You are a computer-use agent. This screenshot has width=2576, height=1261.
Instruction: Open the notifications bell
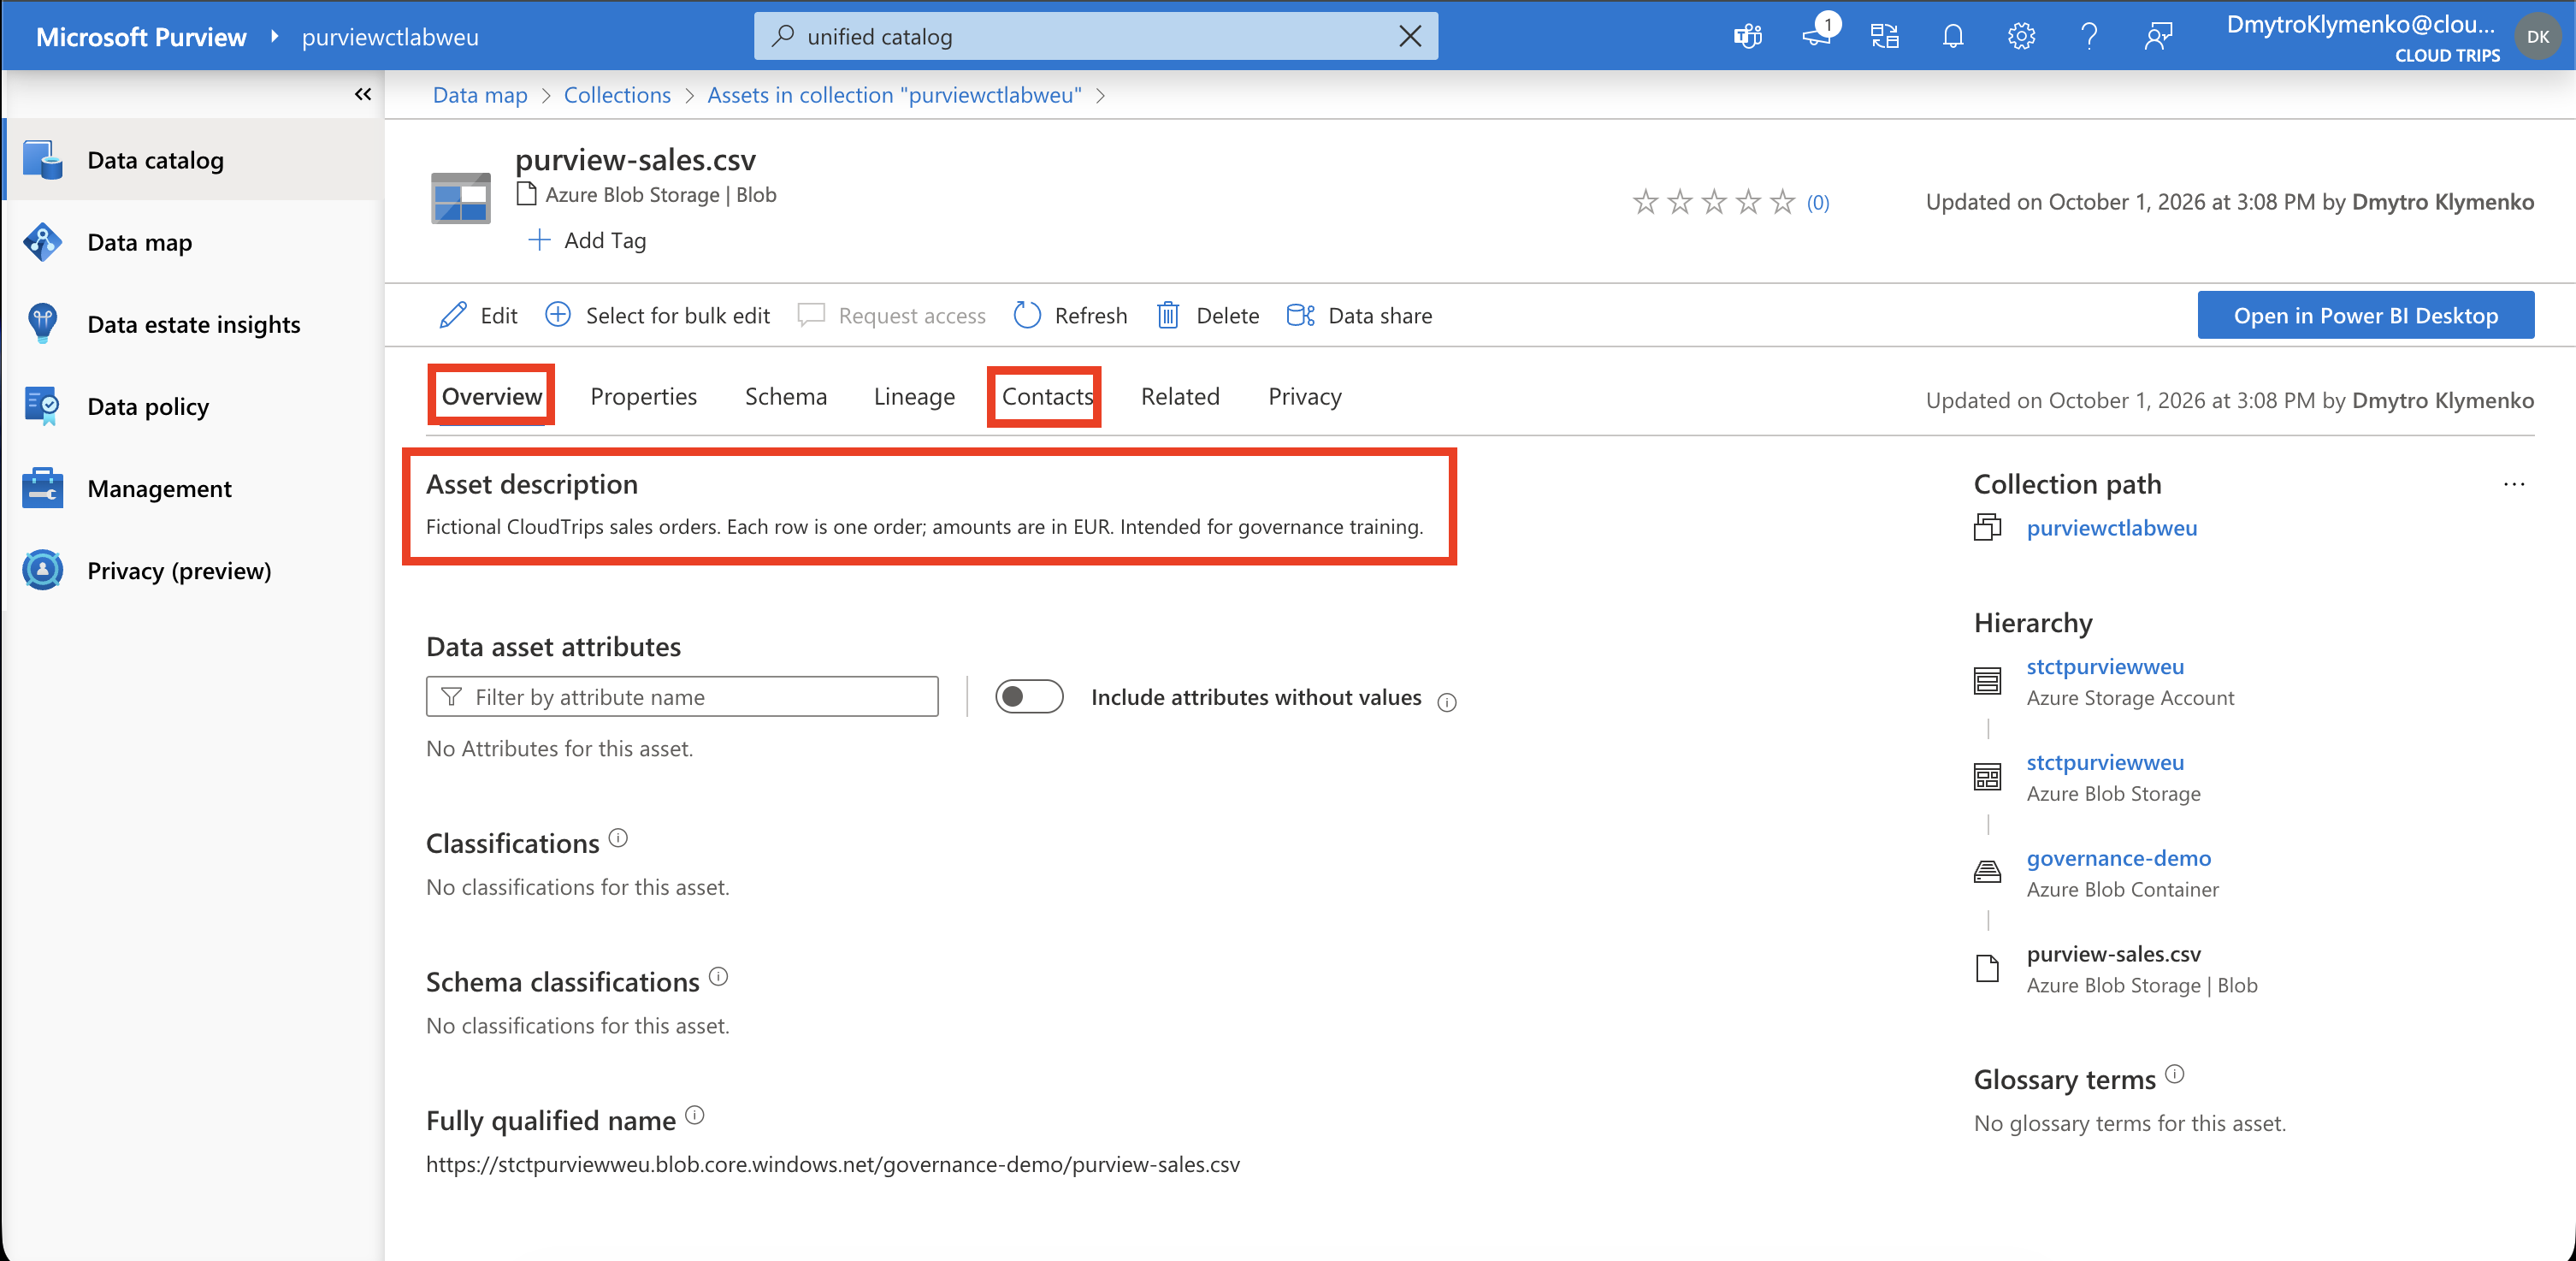point(1953,37)
